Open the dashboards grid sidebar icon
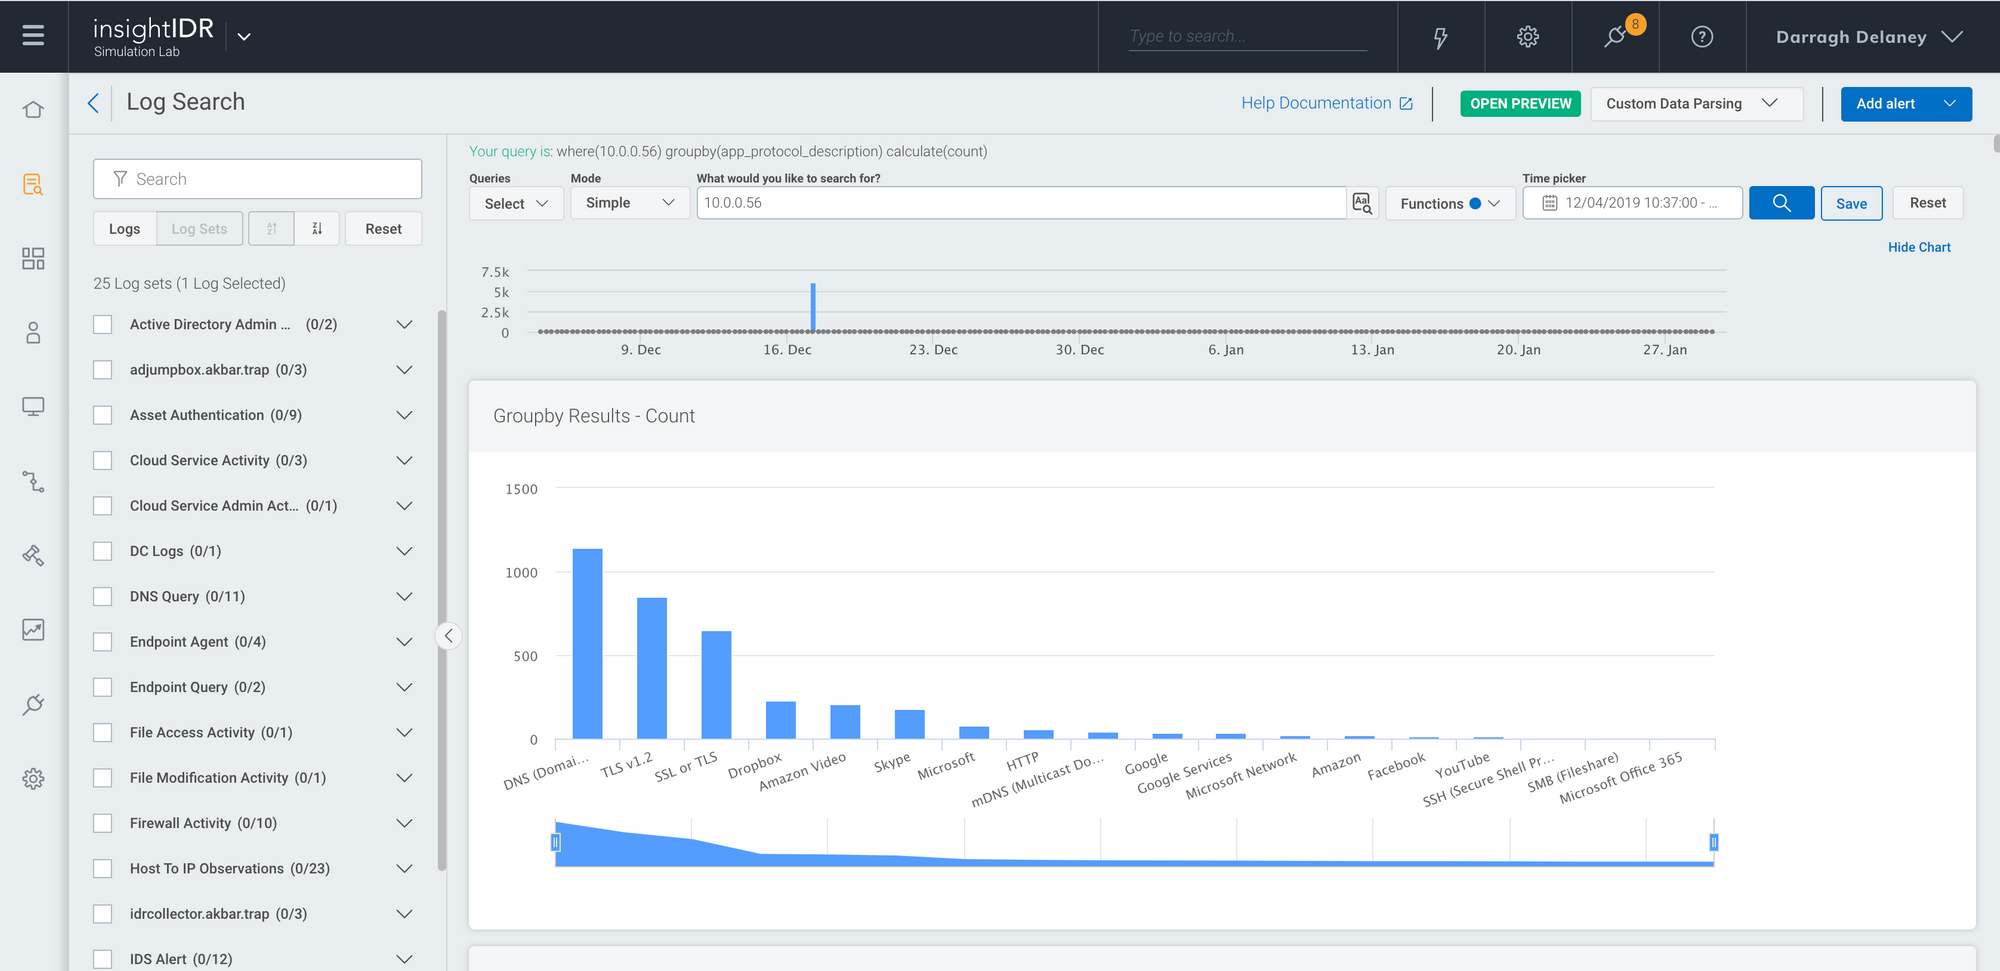Screen dimensions: 2000x971 click(33, 259)
